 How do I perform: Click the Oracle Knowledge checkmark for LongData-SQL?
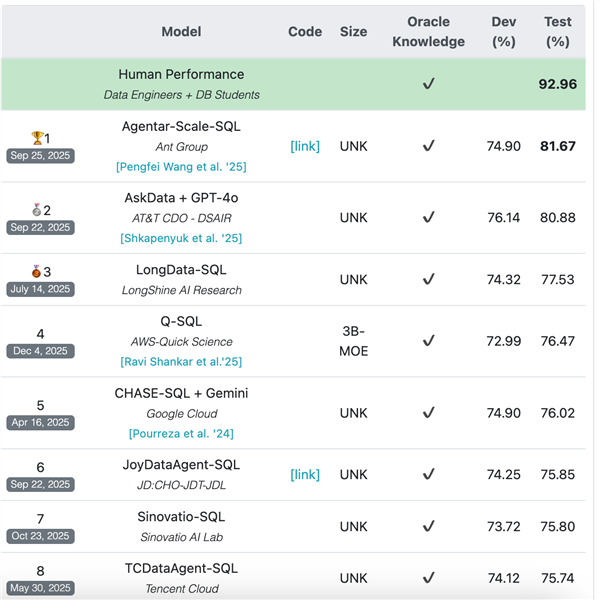tap(428, 280)
